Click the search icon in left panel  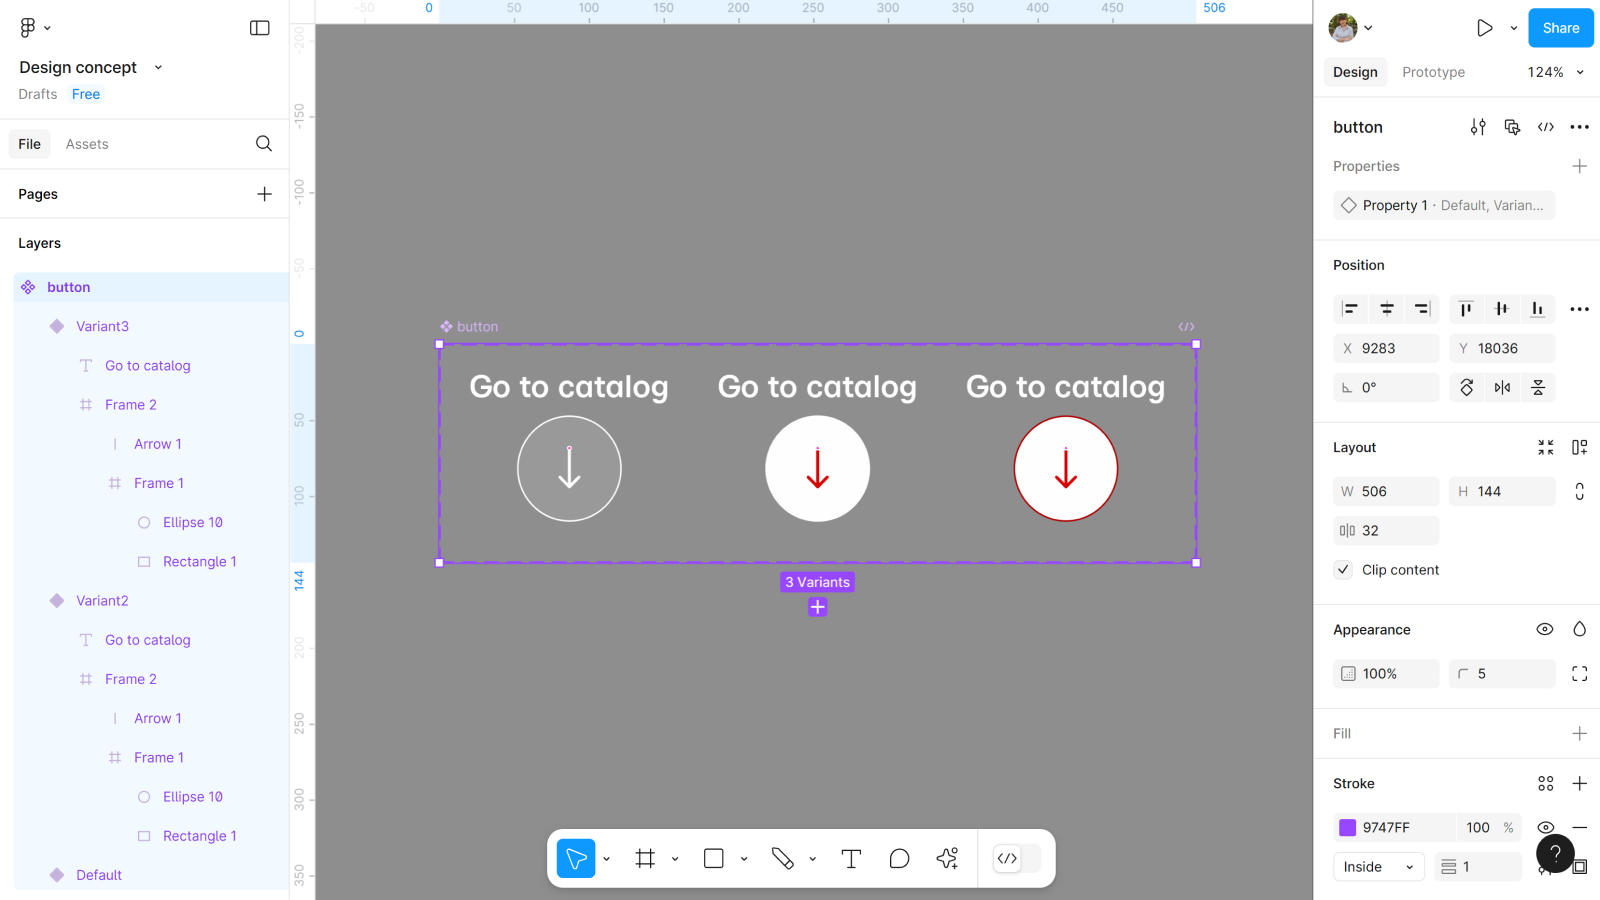coord(264,144)
